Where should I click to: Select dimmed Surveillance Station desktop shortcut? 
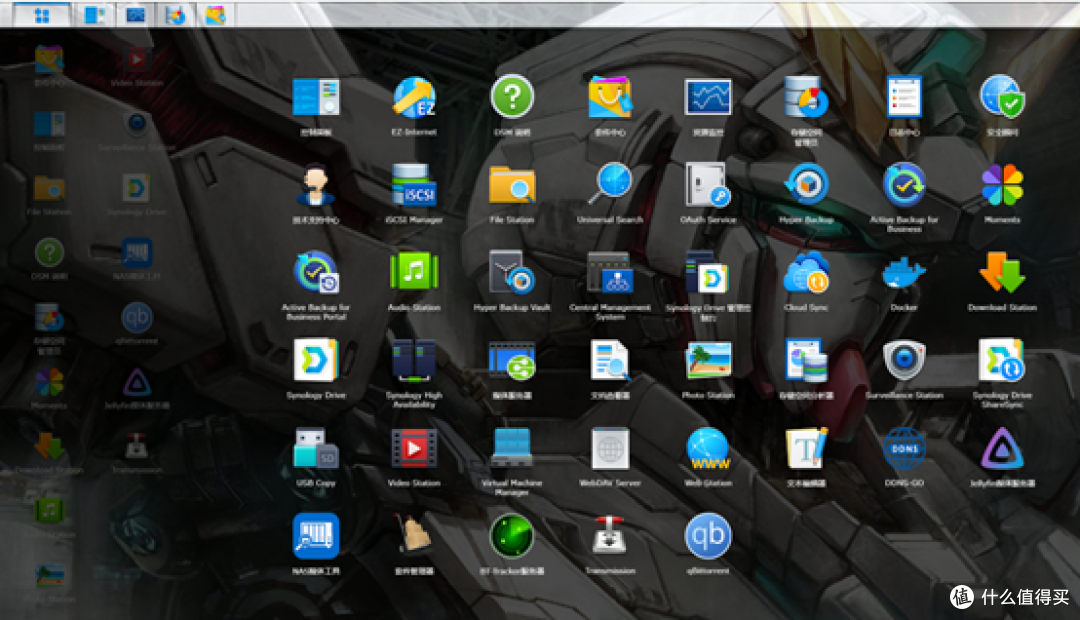(x=136, y=125)
